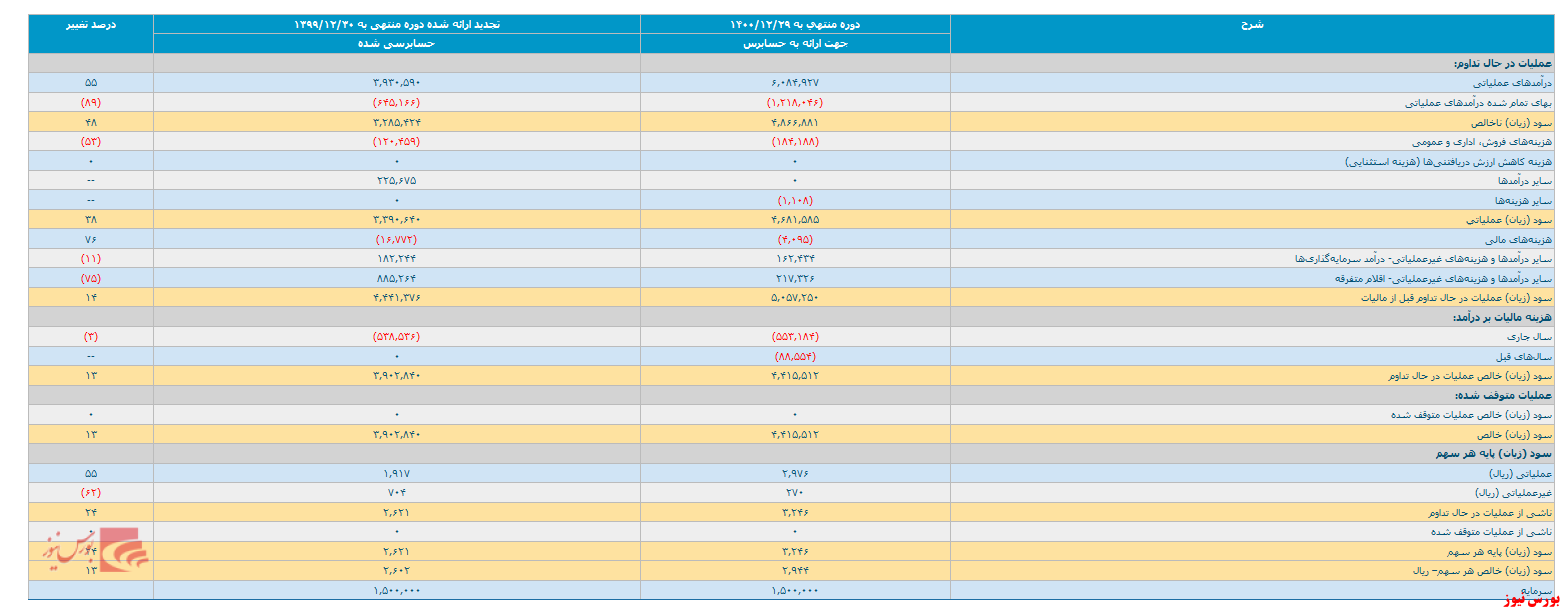Select value '۶,۰۸۴,۹۲۷' in operating revenues row
1563x611 pixels.
click(795, 83)
